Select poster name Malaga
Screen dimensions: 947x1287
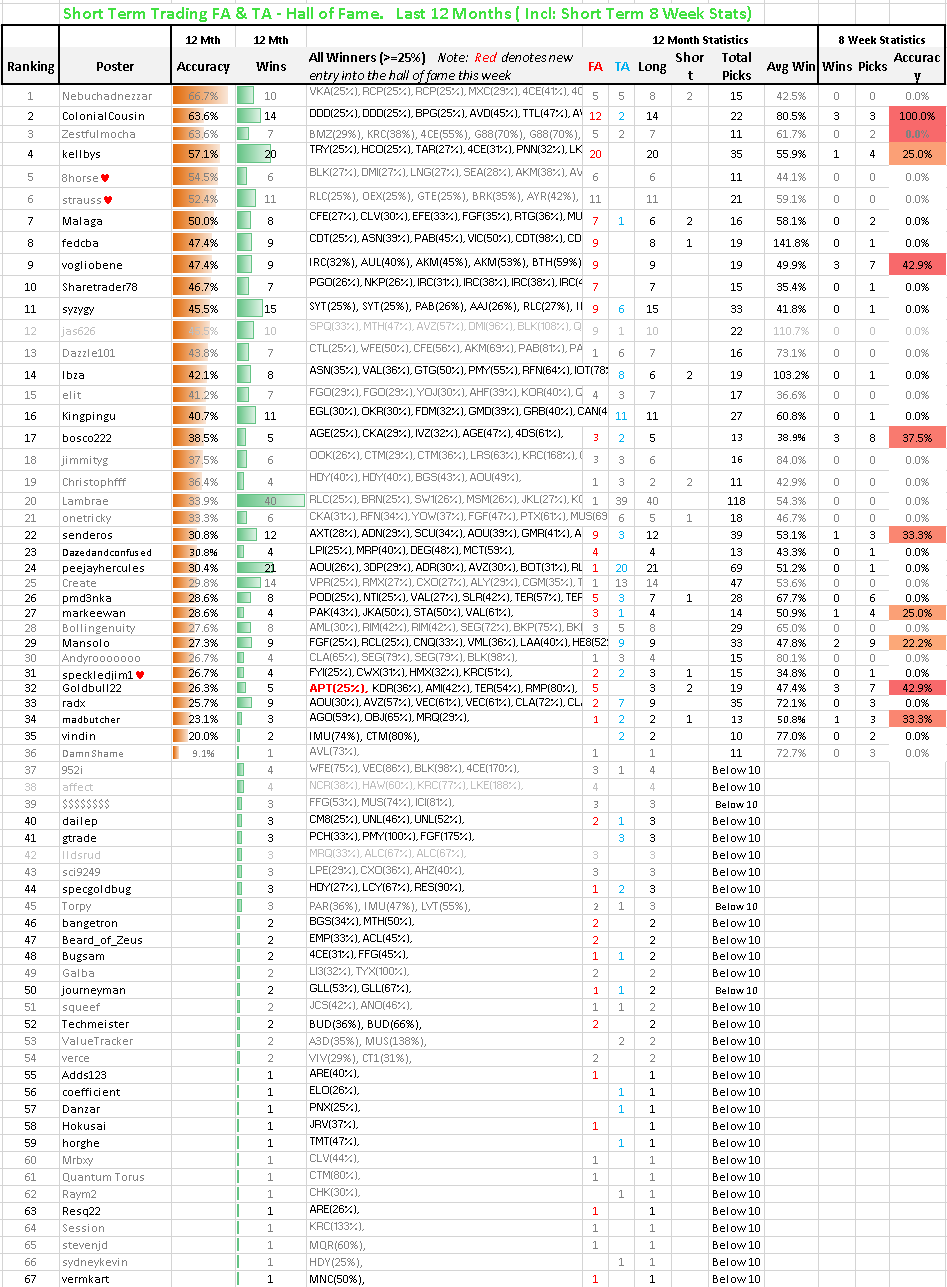coord(82,221)
